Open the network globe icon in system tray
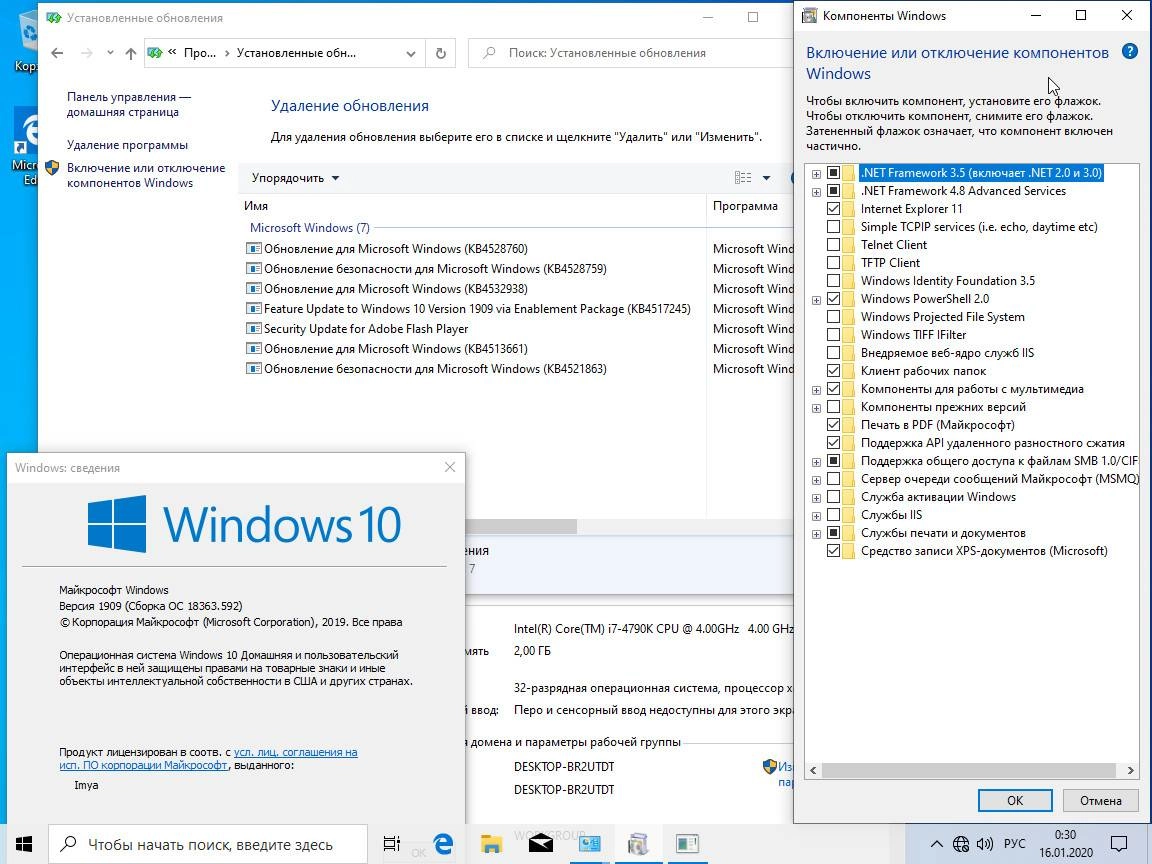The height and width of the screenshot is (864, 1152). point(961,844)
